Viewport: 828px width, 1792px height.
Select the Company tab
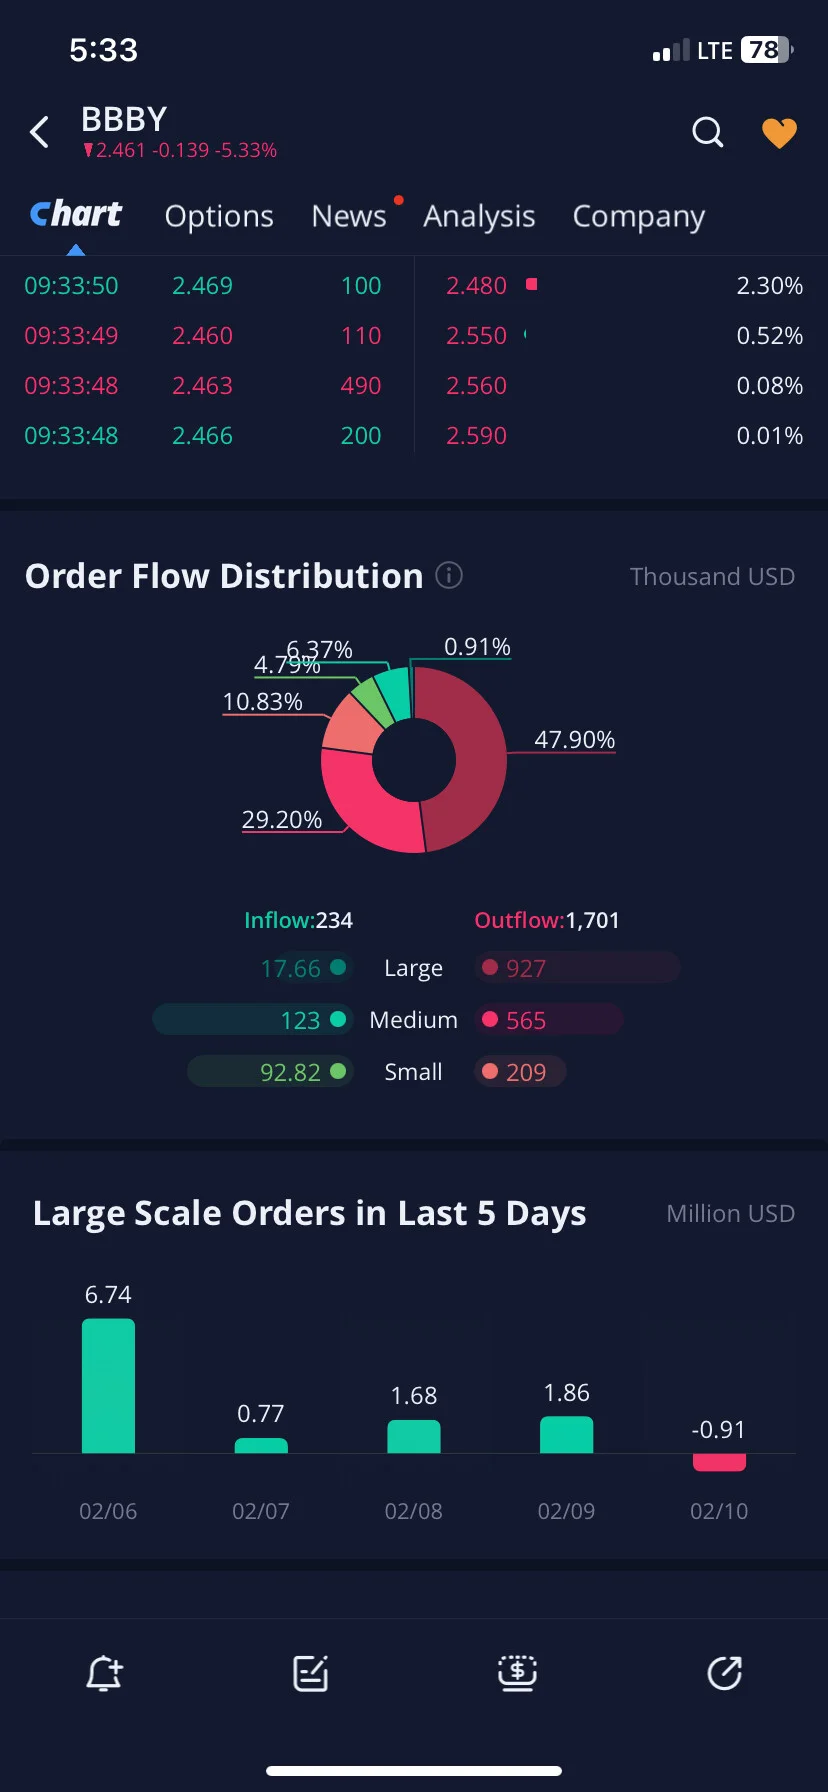pyautogui.click(x=639, y=216)
